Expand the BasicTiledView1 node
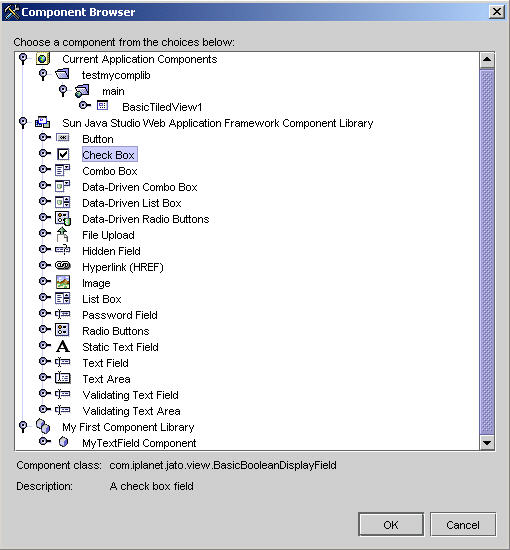This screenshot has height=550, width=510. coord(85,105)
